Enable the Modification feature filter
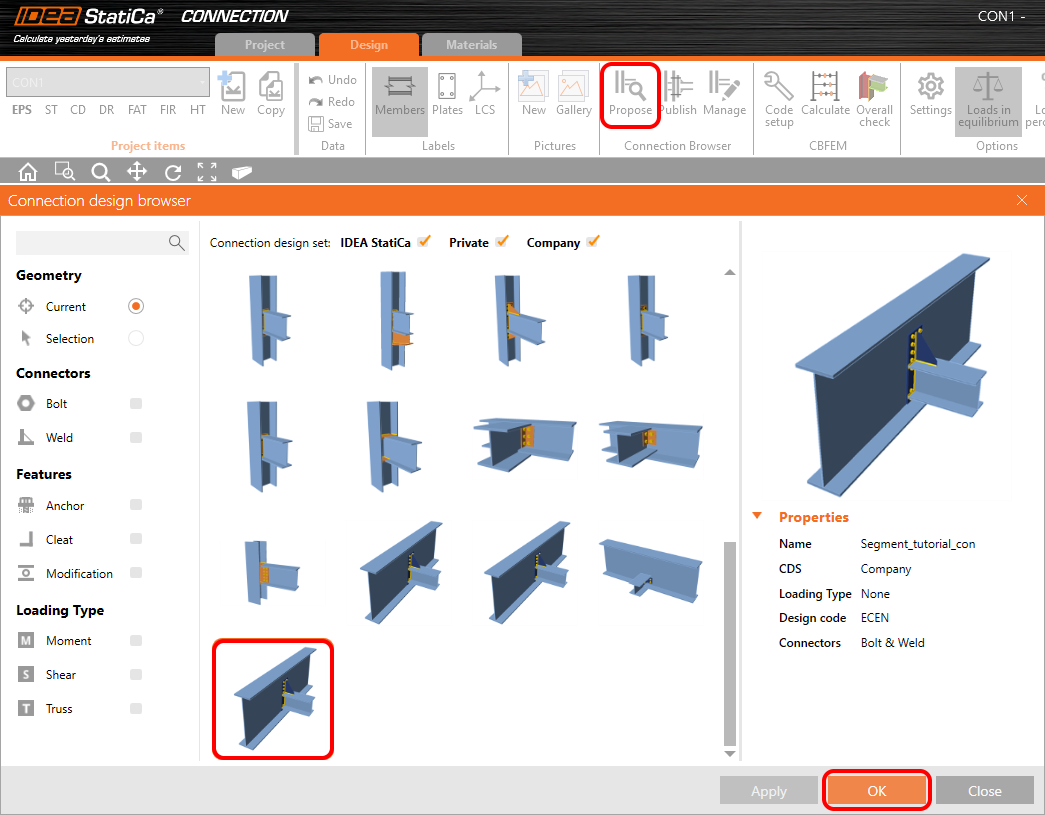The image size is (1045, 815). pyautogui.click(x=136, y=573)
